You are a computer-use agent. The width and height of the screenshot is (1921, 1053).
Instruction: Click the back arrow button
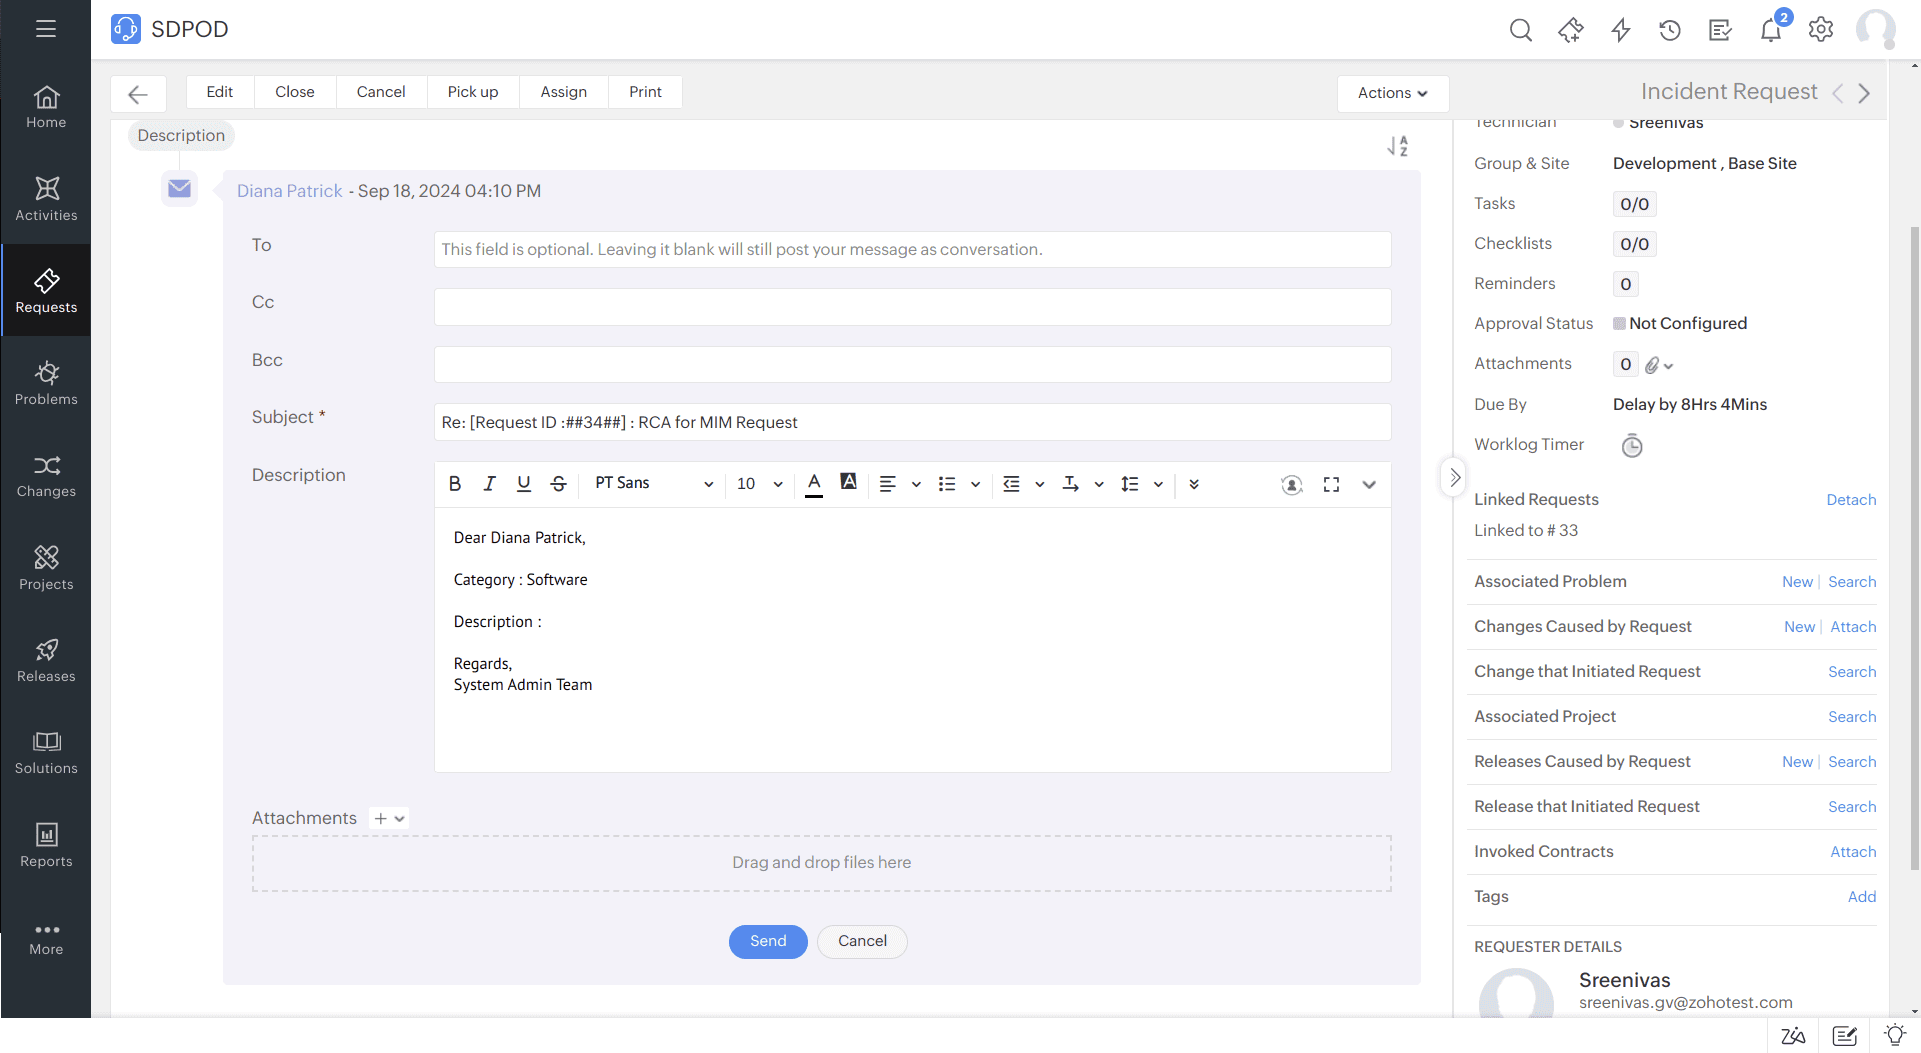138,93
